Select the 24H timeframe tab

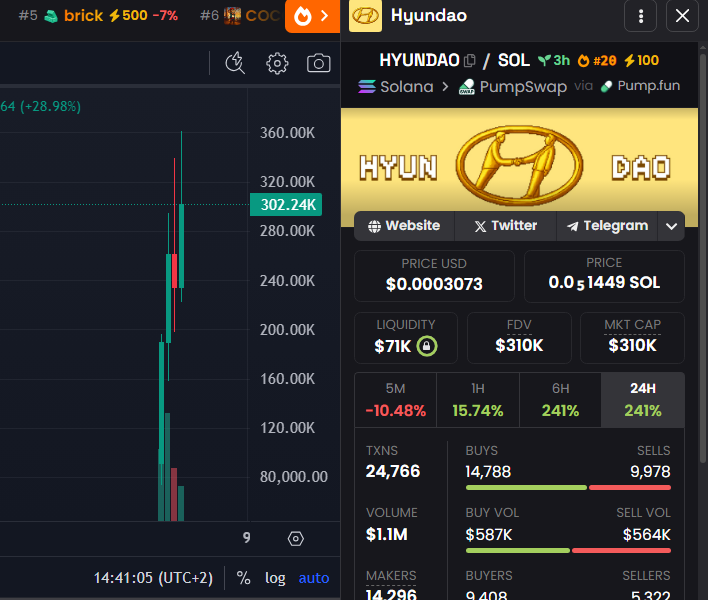(x=643, y=400)
